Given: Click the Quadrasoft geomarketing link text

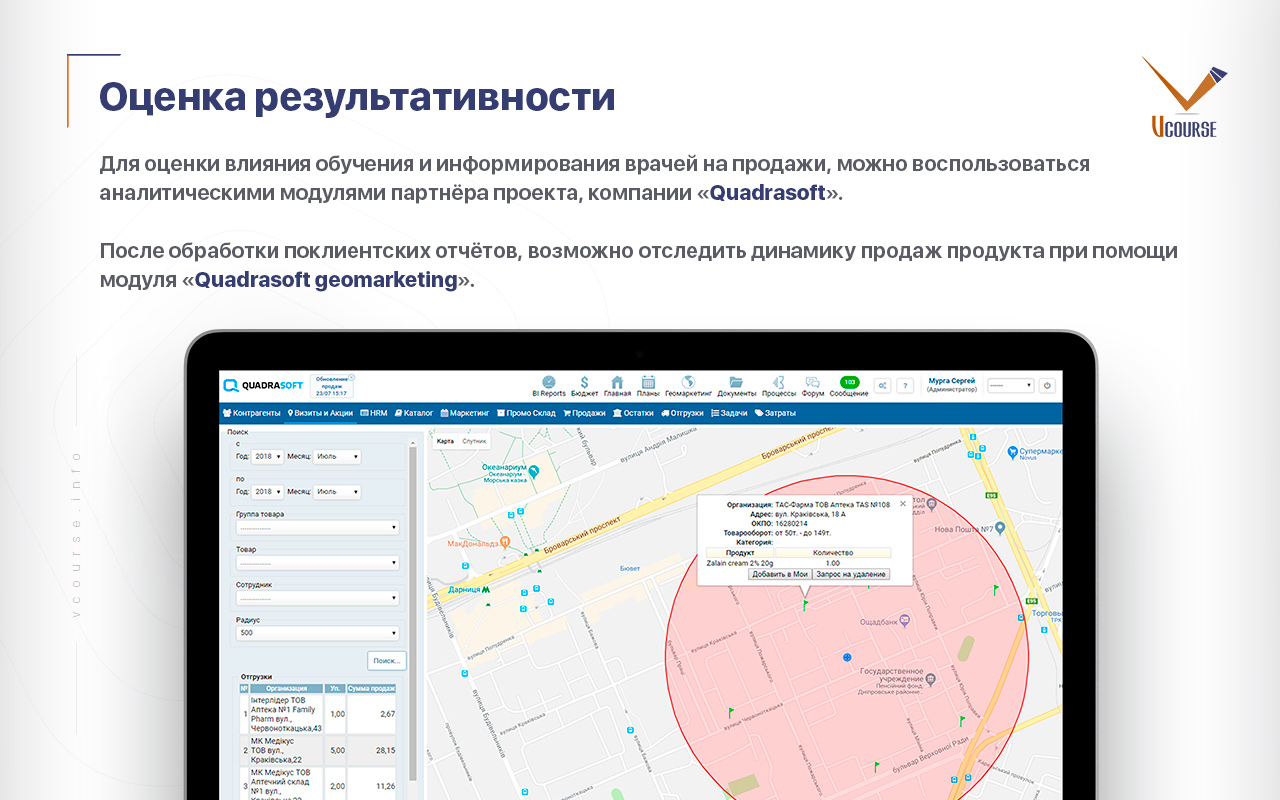Looking at the screenshot, I should tap(326, 280).
